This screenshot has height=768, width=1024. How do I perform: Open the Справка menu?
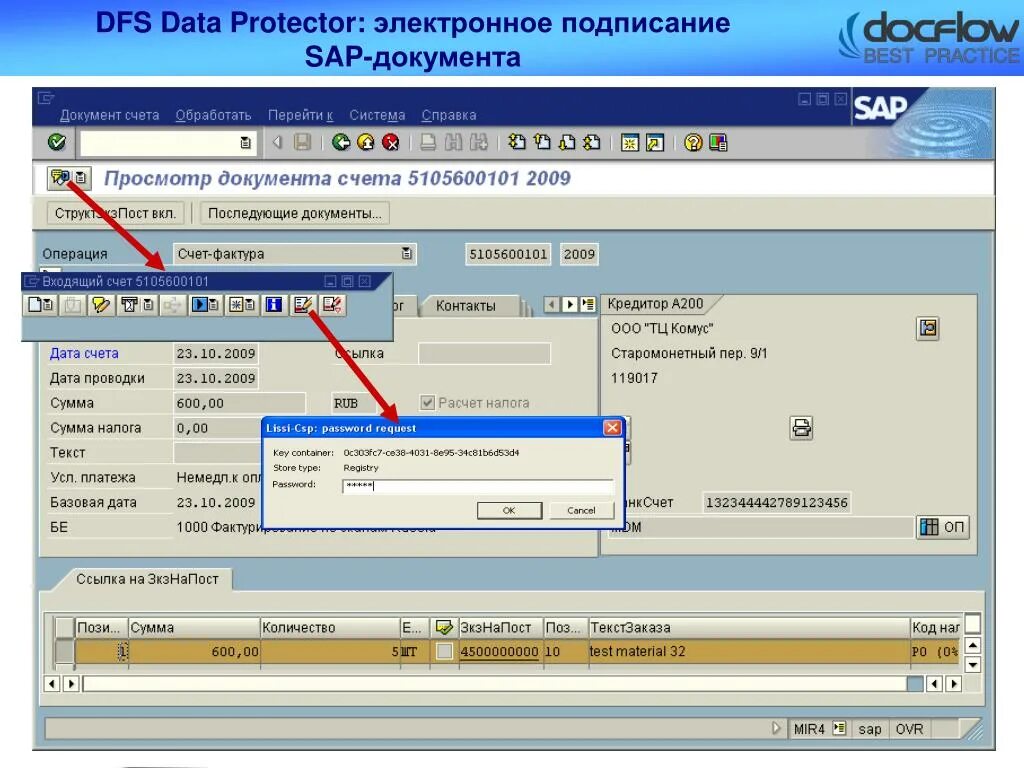pos(449,116)
